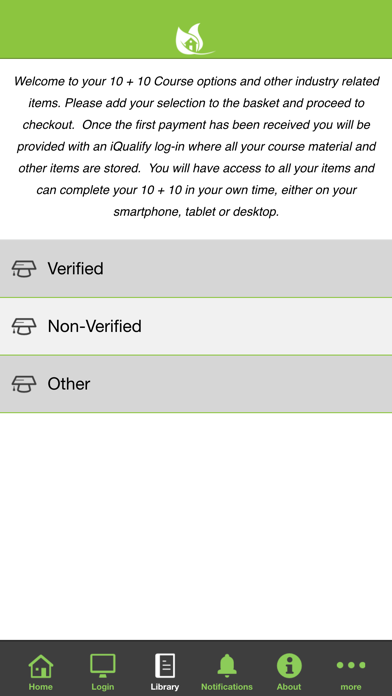Click graduation cap icon beside Other

(24, 384)
